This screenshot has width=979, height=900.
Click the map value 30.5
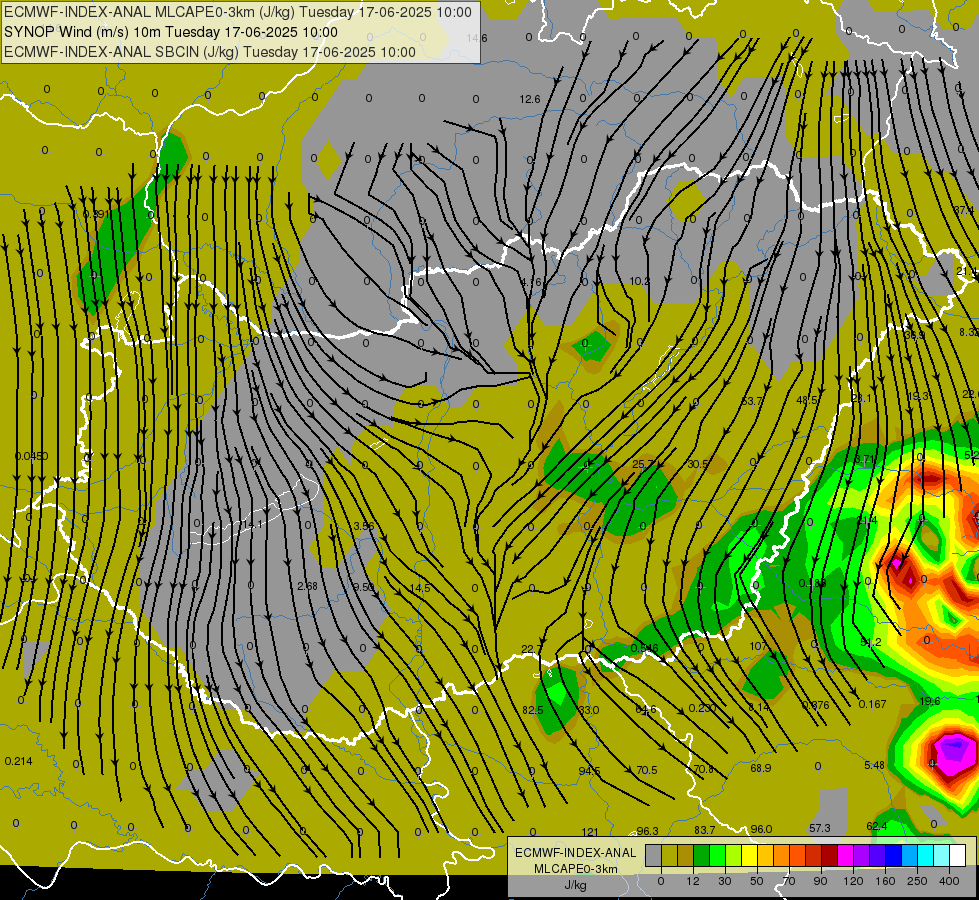[698, 464]
